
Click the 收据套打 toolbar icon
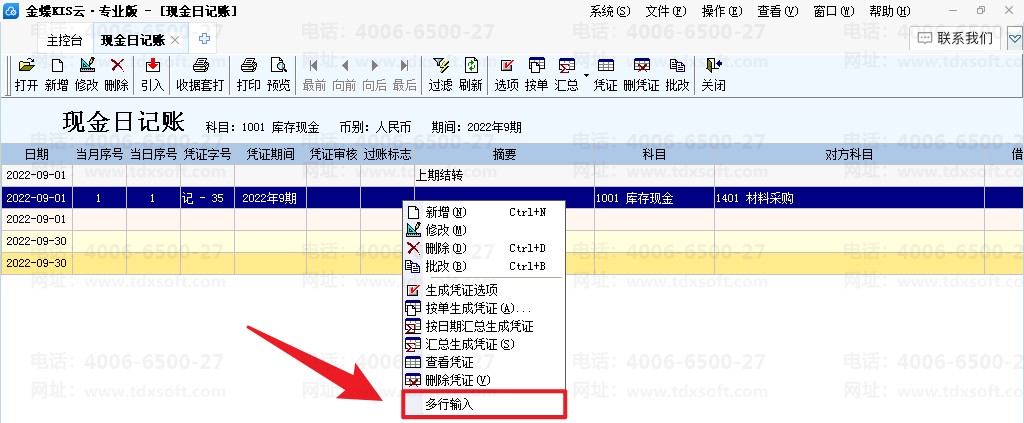tap(200, 74)
